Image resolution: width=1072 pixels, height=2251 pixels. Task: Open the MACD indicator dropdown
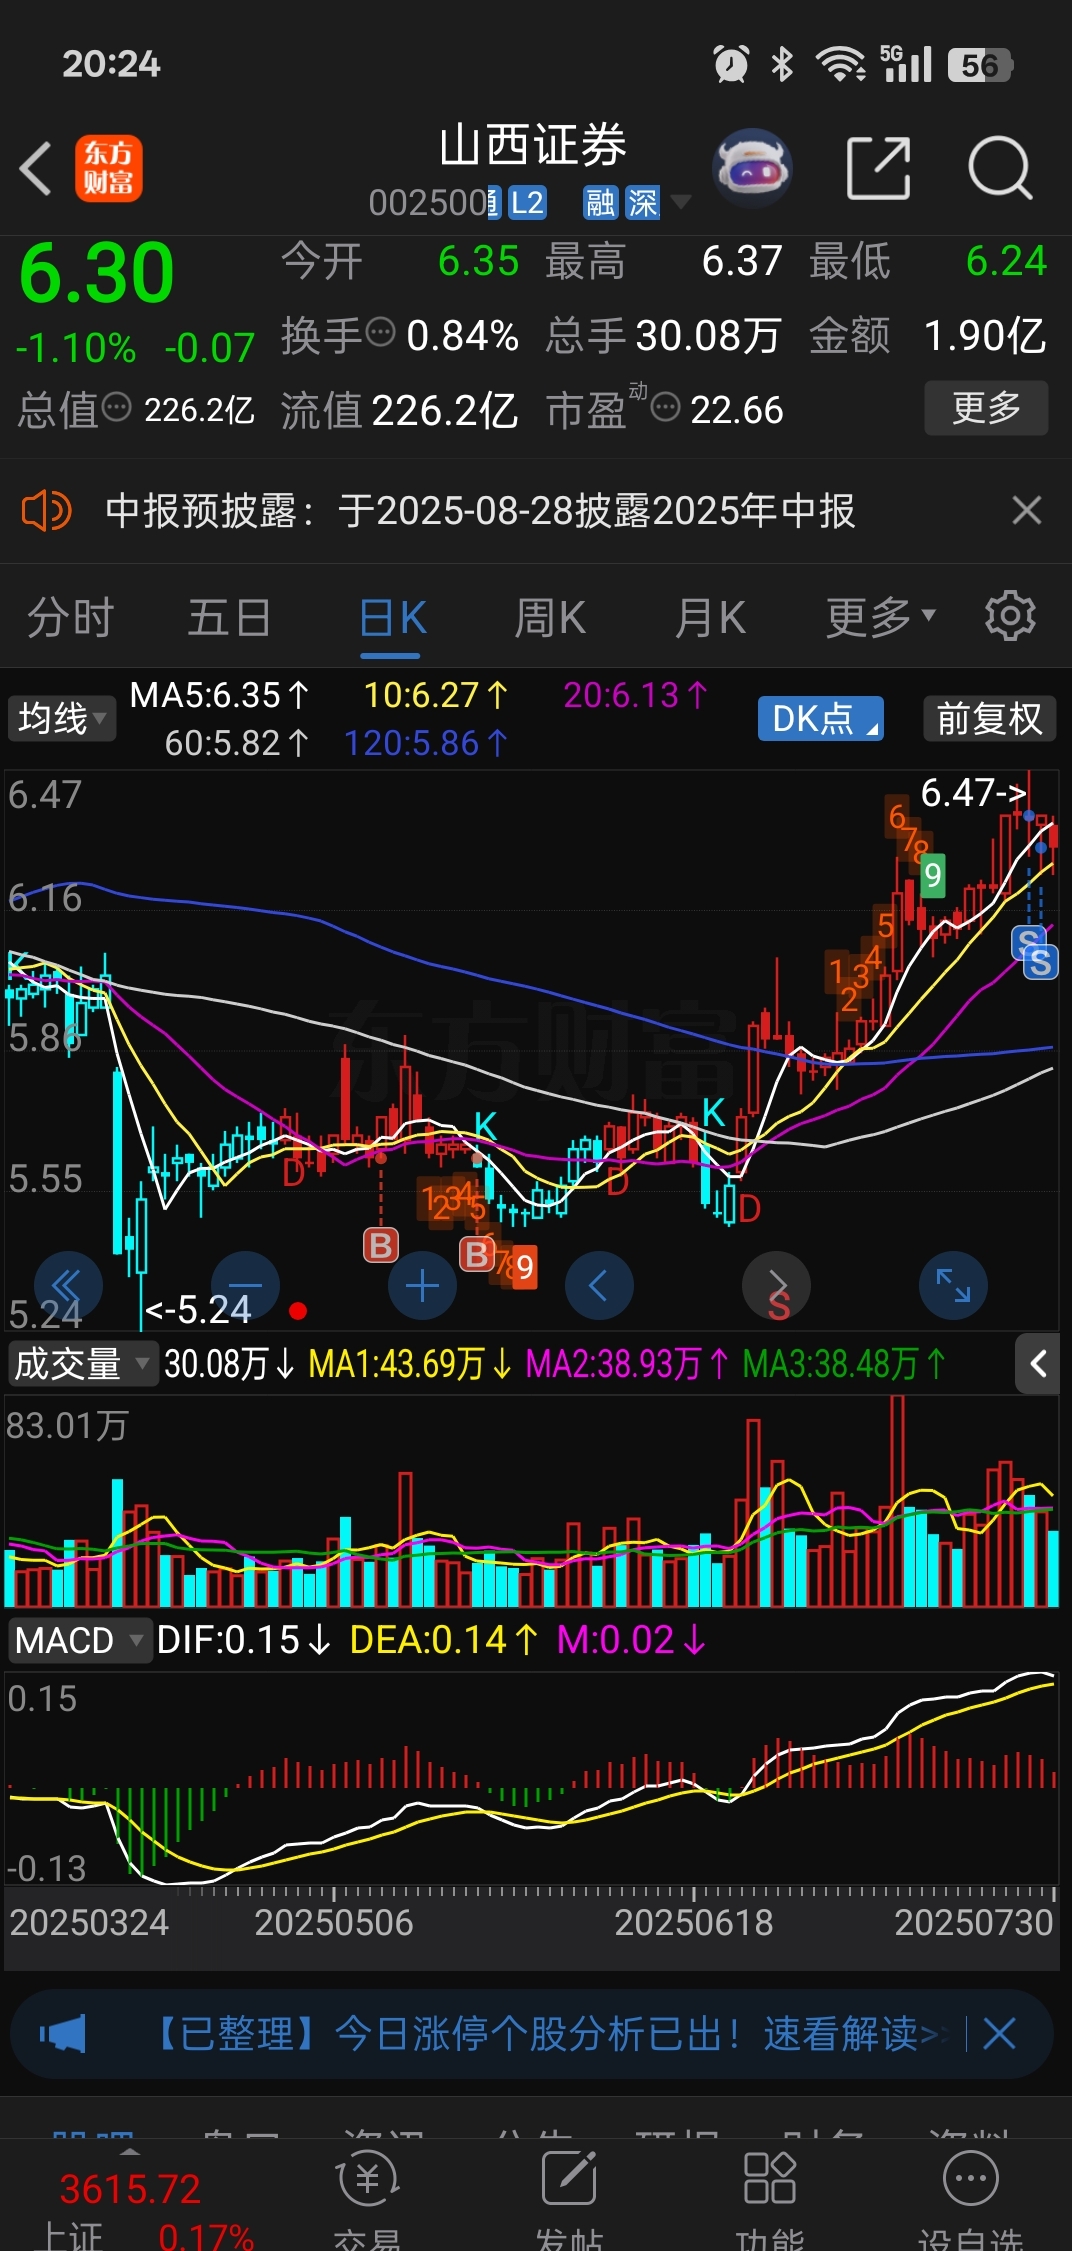point(80,1640)
